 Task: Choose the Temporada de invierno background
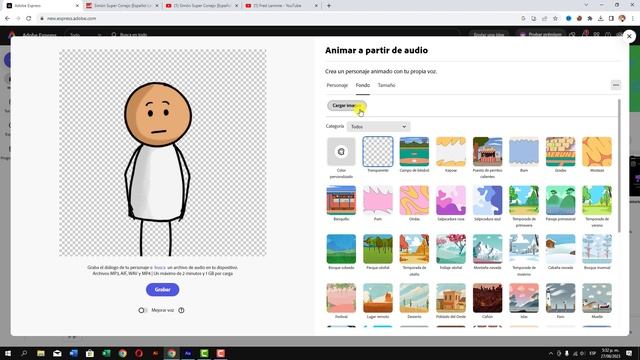pyautogui.click(x=524, y=249)
